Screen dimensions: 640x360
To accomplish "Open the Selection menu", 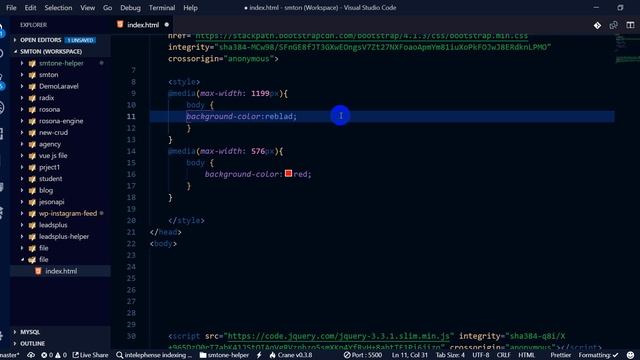I will [58, 8].
